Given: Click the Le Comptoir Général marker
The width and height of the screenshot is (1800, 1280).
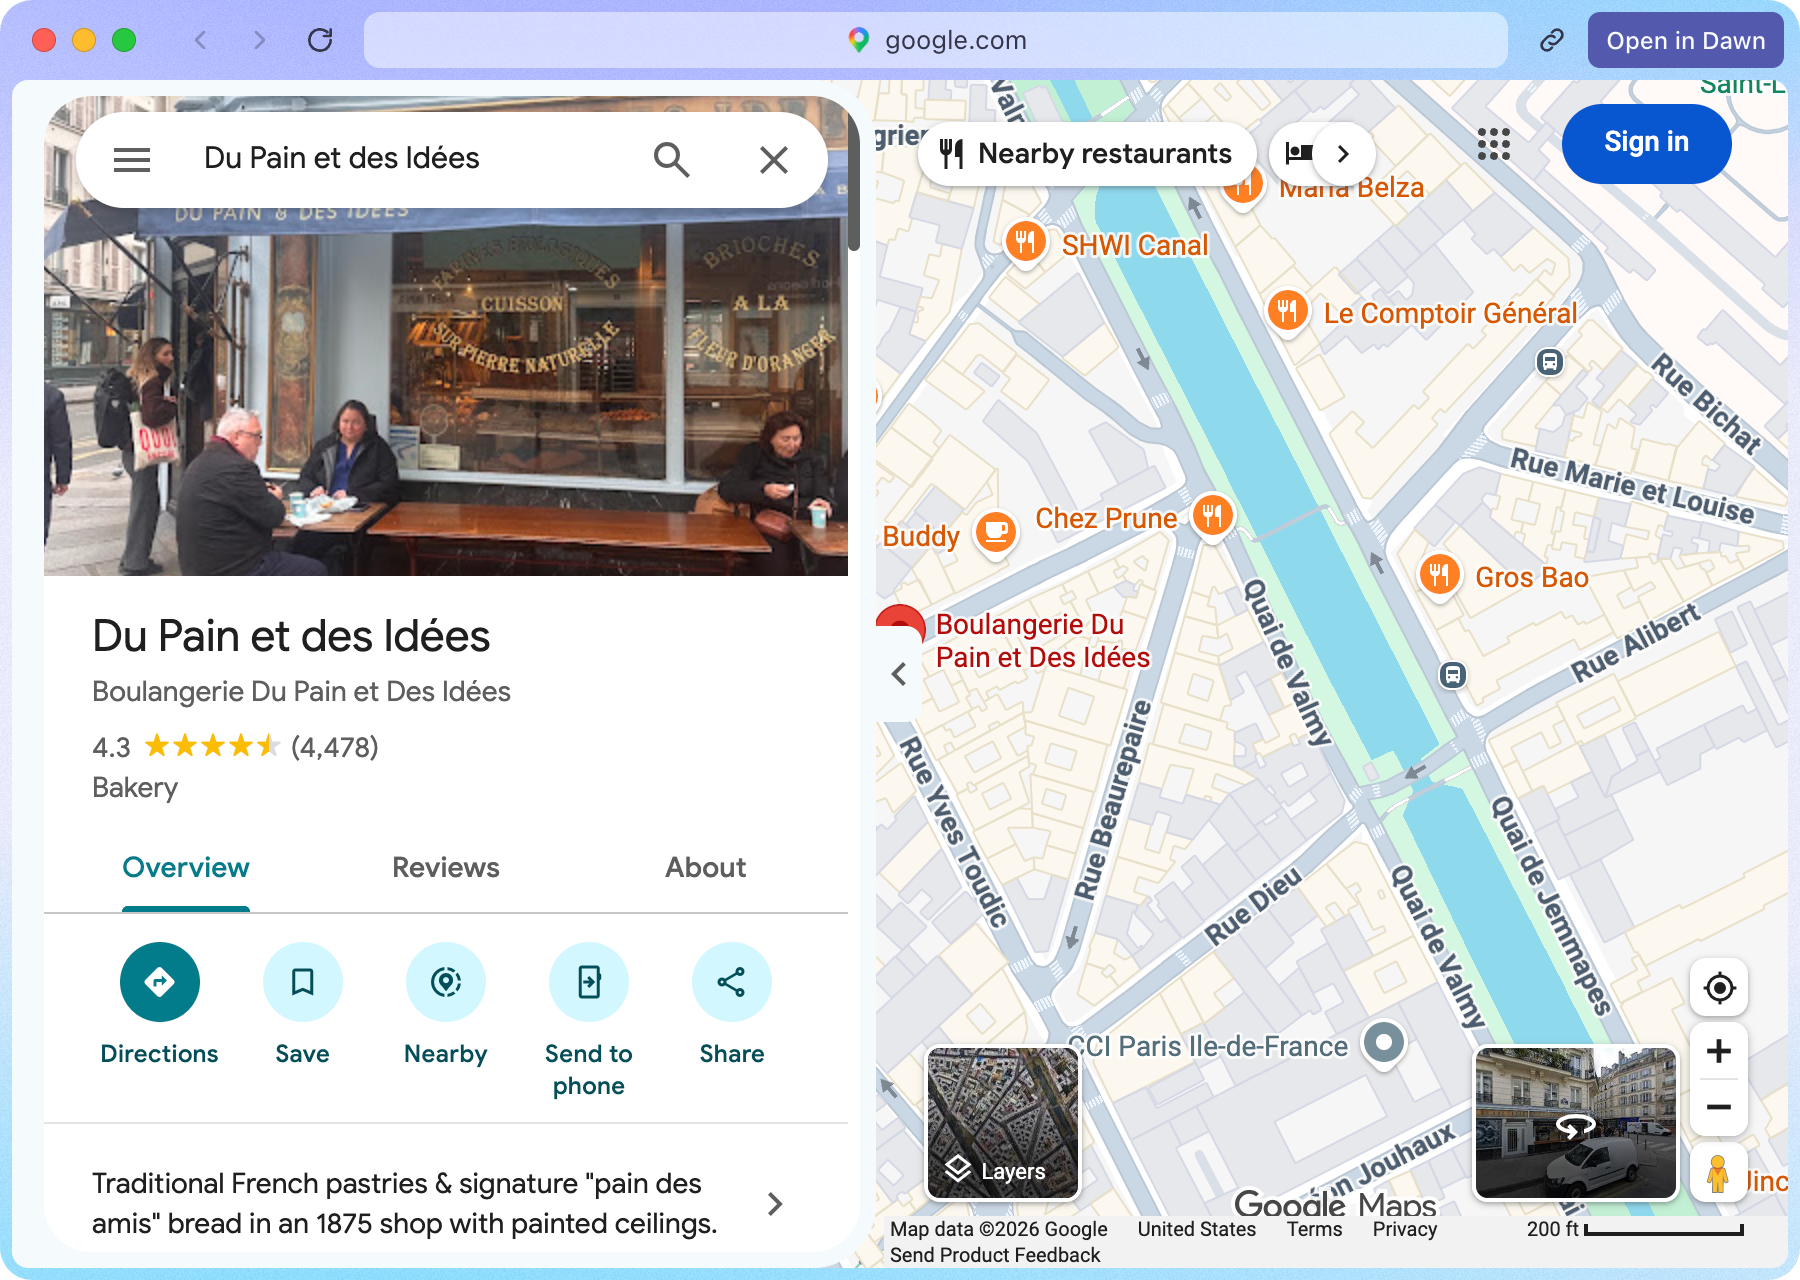Looking at the screenshot, I should point(1287,311).
